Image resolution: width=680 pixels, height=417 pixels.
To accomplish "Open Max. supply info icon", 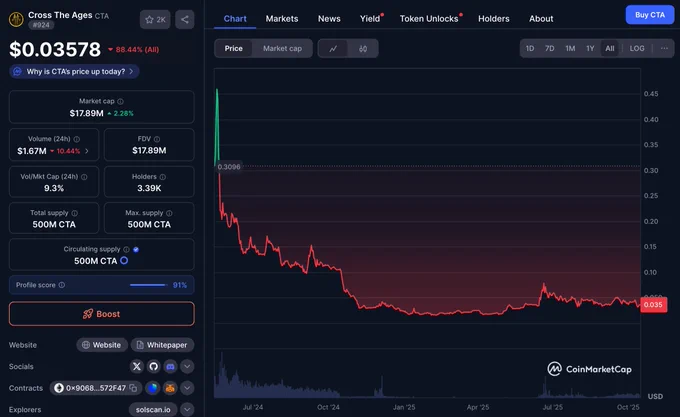I will pyautogui.click(x=169, y=213).
